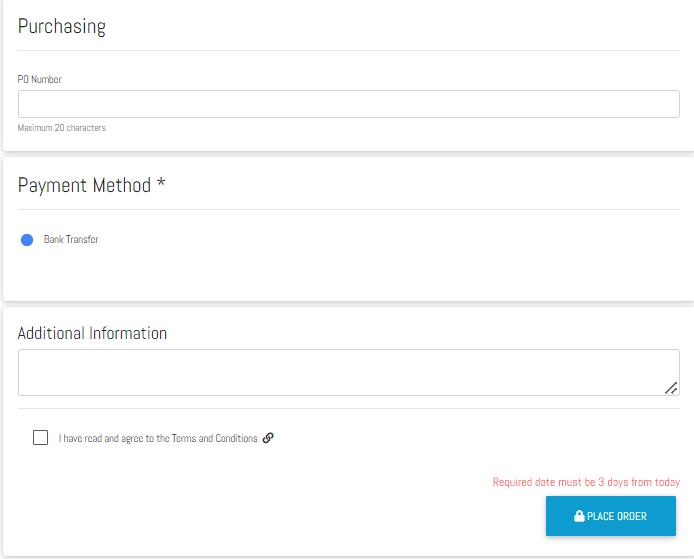Focus the PO Number text field
The image size is (694, 559).
[x=348, y=104]
